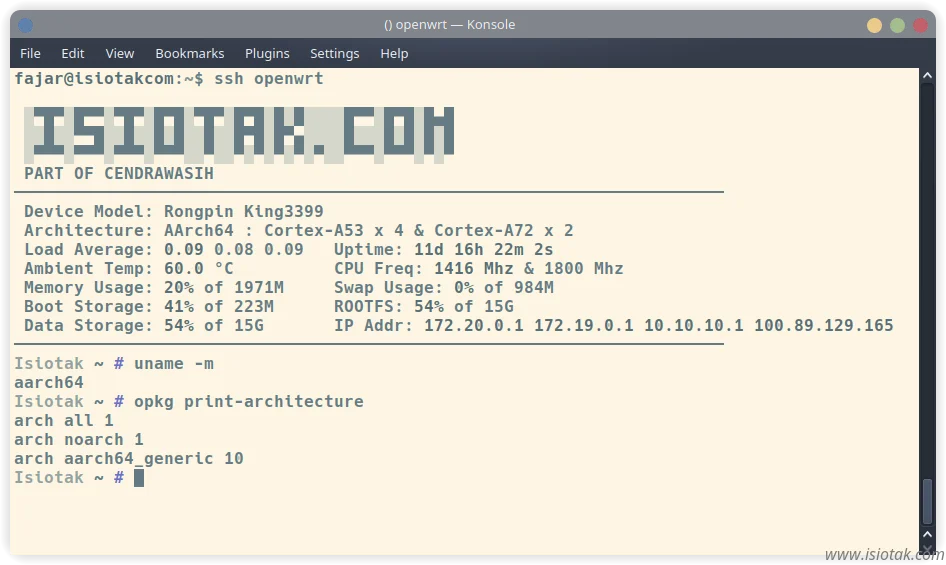Image resolution: width=946 pixels, height=565 pixels.
Task: Open the Bookmarks menu
Action: [x=189, y=53]
